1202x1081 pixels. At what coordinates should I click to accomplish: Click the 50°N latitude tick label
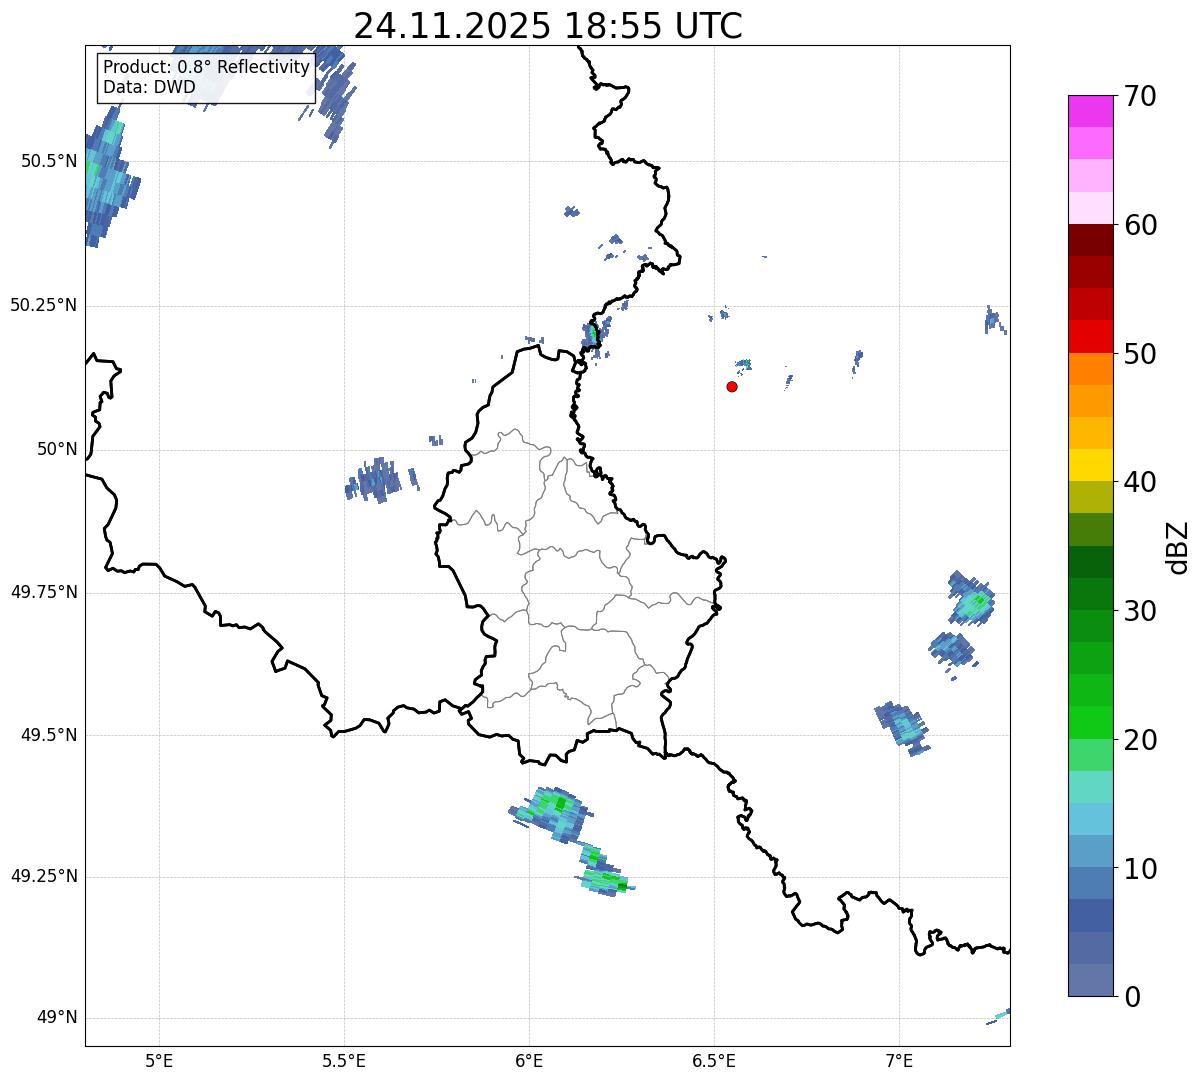[x=56, y=449]
